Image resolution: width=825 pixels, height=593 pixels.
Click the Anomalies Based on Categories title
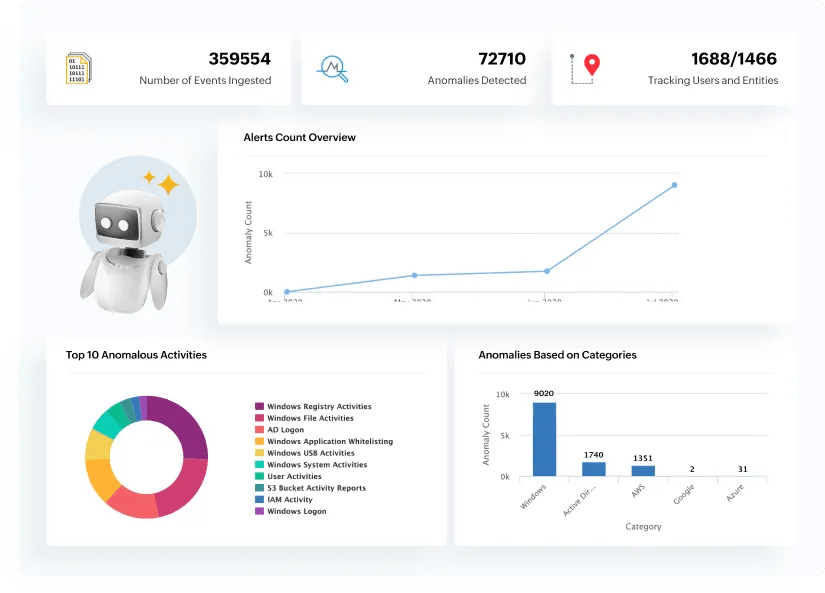557,355
